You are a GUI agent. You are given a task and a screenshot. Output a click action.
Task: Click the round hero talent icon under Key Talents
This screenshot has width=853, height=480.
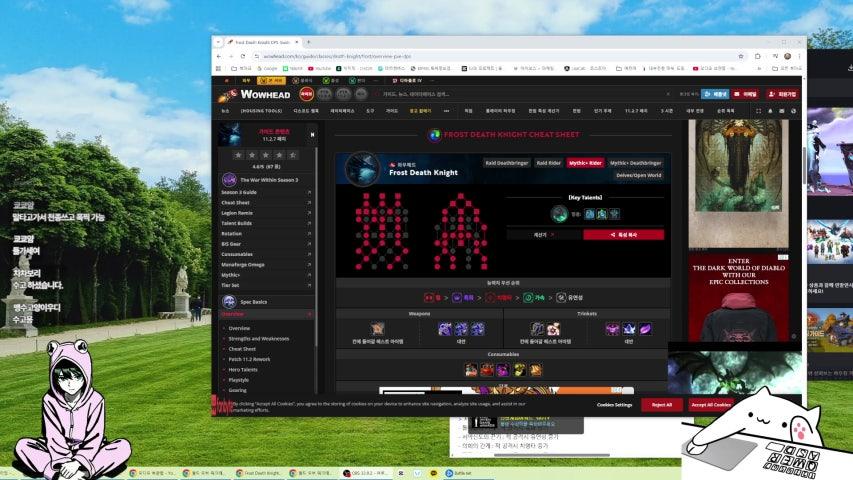(x=559, y=214)
